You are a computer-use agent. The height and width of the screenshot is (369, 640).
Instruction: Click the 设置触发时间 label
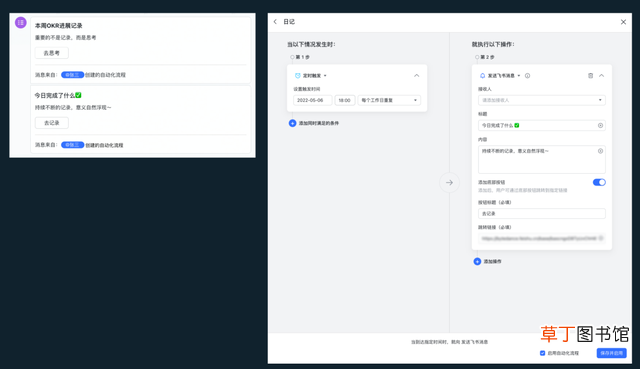(307, 89)
